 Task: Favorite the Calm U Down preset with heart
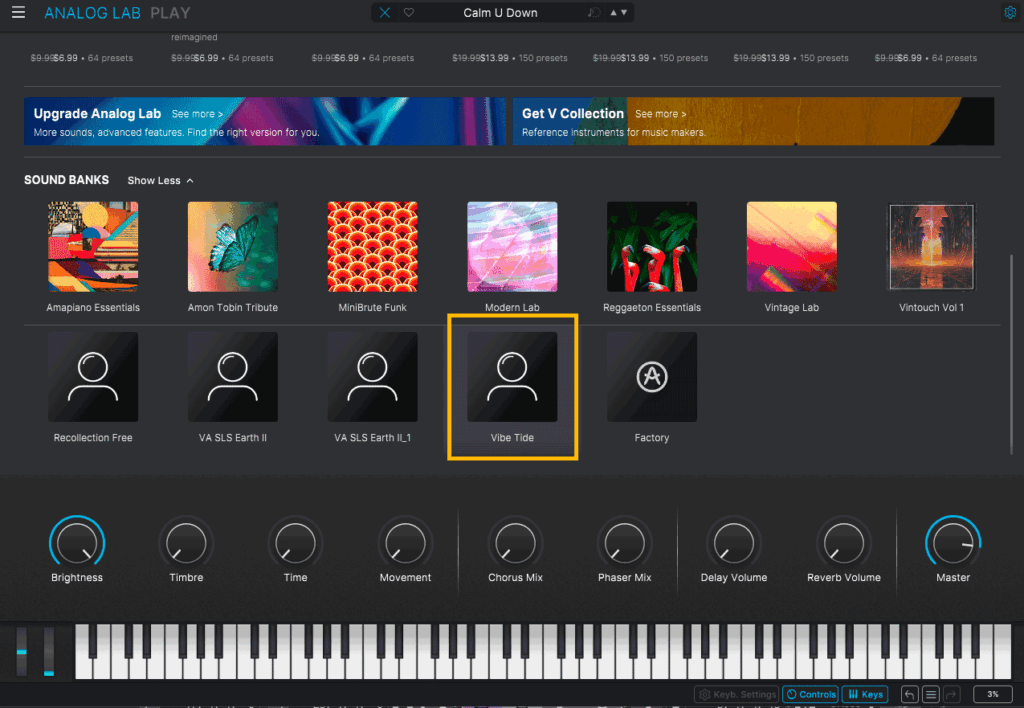coord(409,12)
